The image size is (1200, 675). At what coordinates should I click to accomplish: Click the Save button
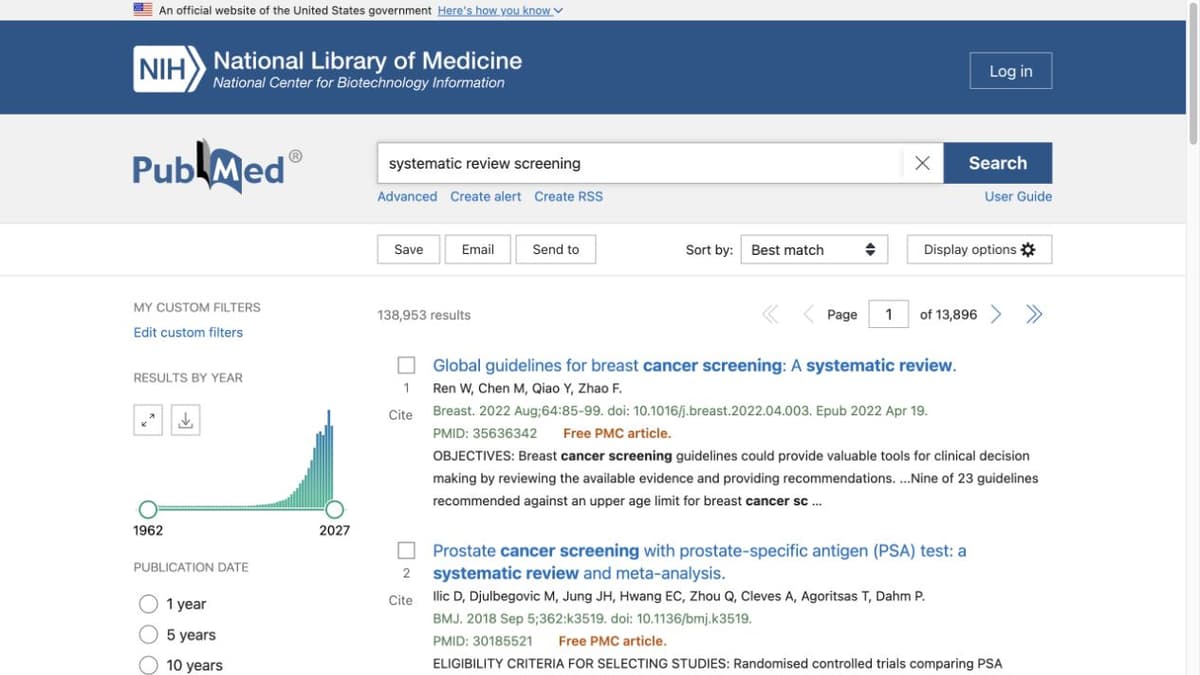[408, 249]
